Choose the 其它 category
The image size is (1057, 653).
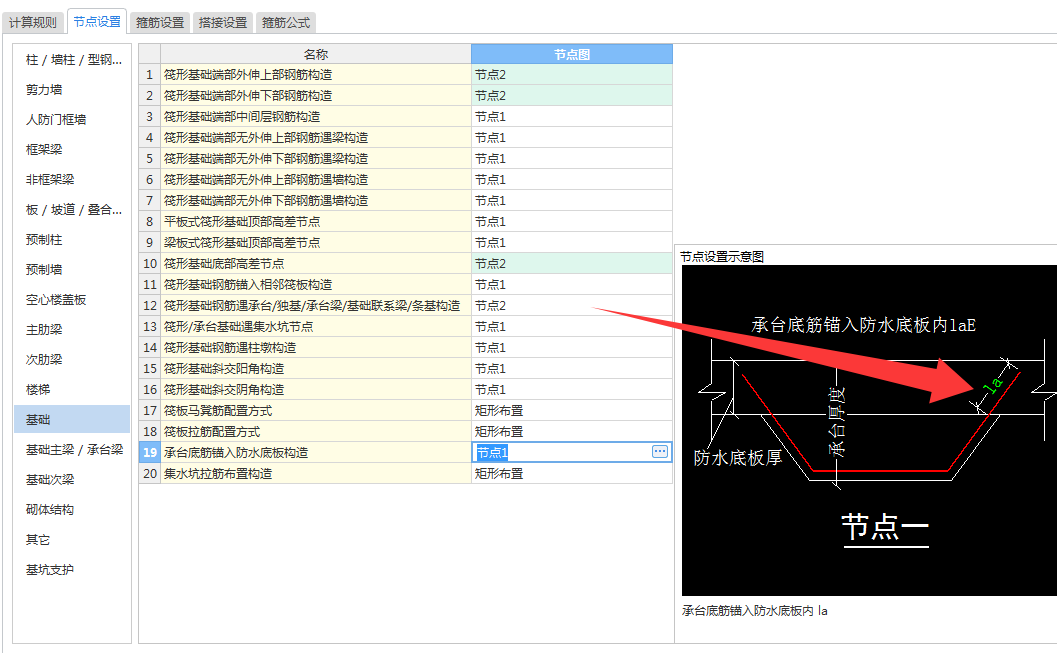click(73, 539)
